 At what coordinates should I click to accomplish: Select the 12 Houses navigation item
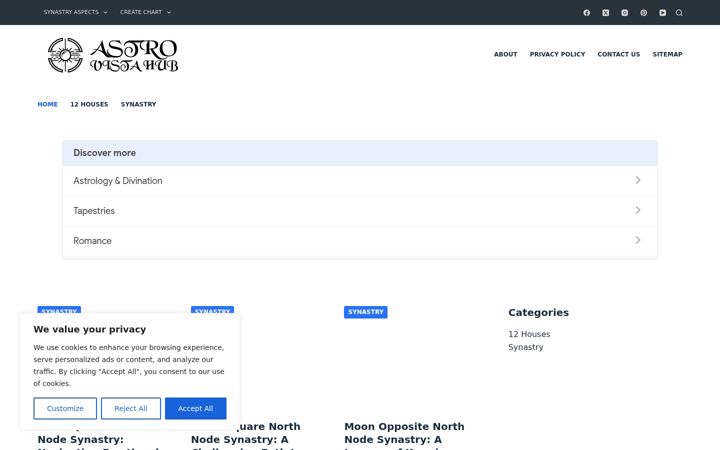pos(89,104)
